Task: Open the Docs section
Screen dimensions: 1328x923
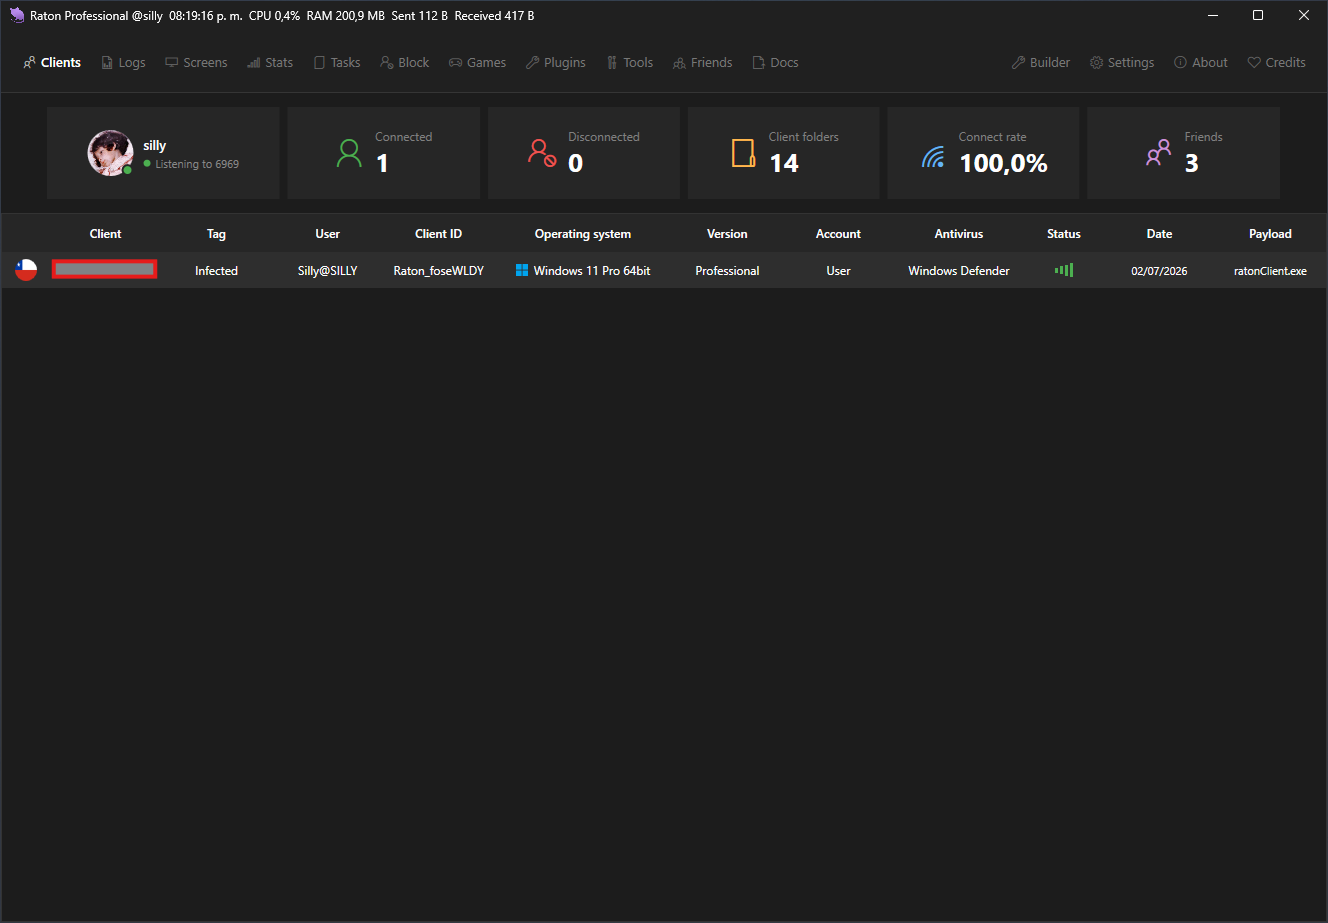Action: tap(775, 62)
